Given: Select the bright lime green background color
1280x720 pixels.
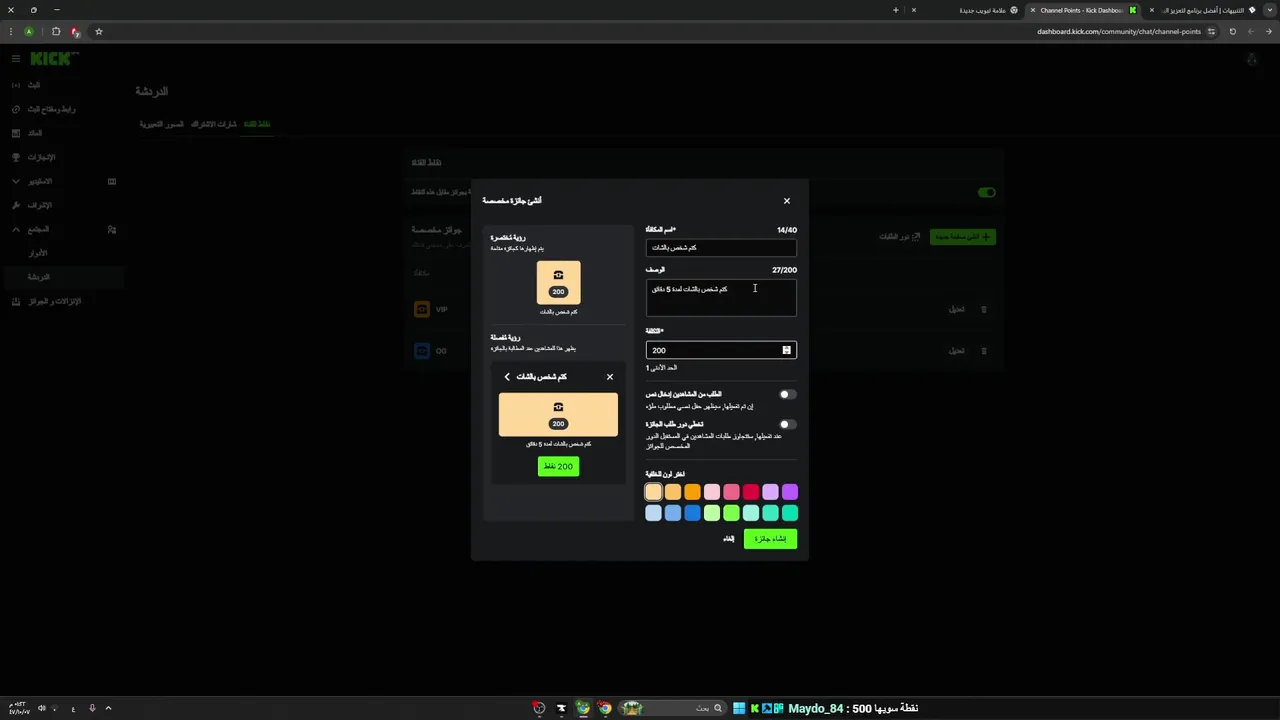Looking at the screenshot, I should (x=731, y=513).
